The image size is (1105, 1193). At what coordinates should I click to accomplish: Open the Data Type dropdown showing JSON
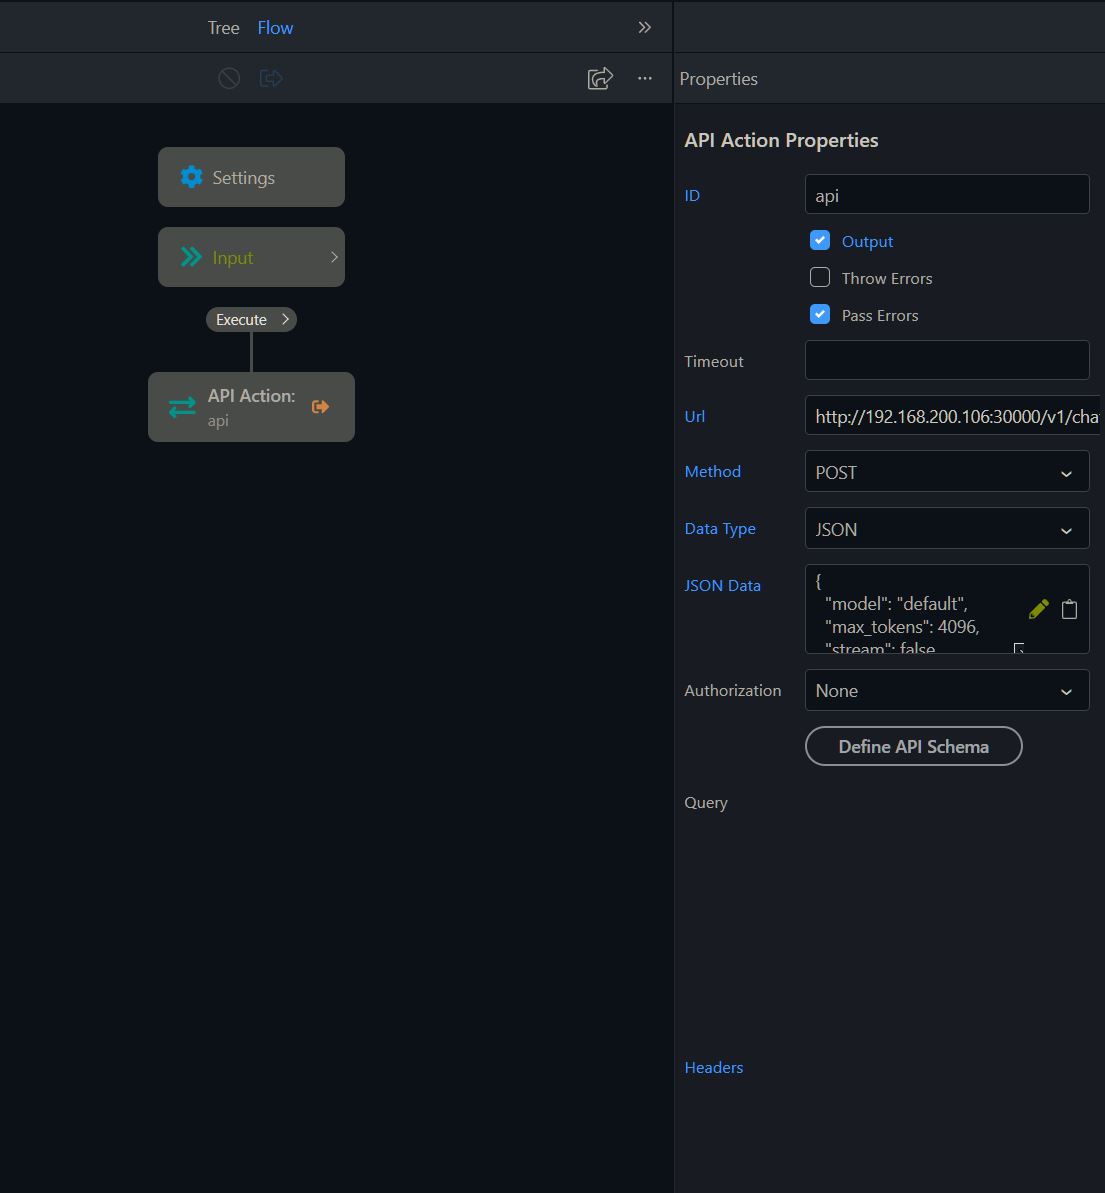[x=946, y=529]
